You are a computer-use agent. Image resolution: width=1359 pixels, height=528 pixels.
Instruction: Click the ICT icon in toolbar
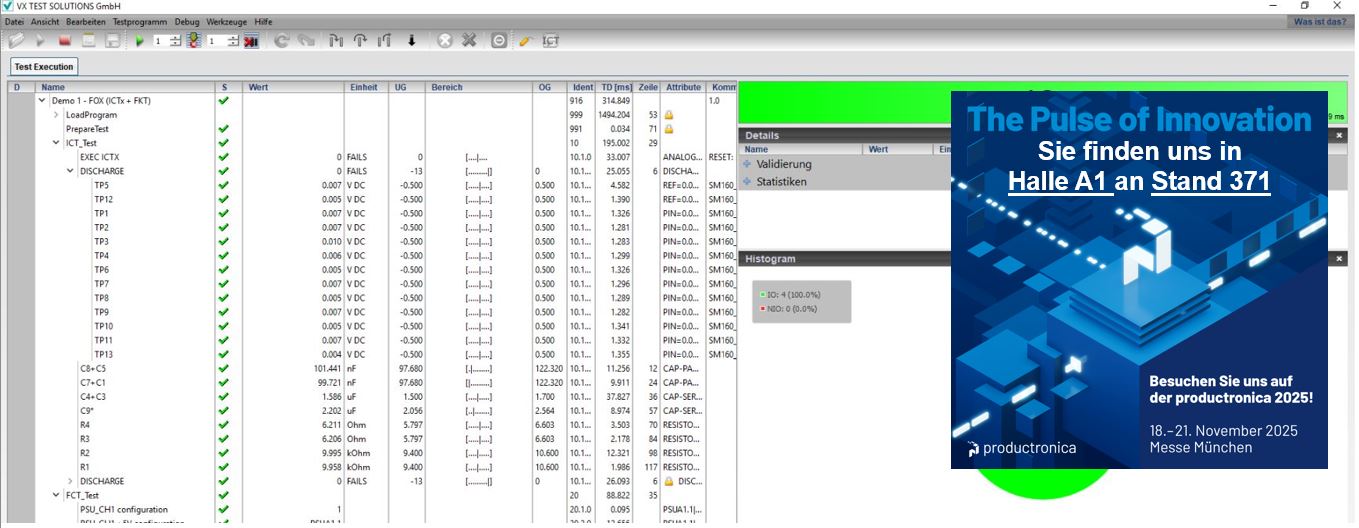pyautogui.click(x=550, y=41)
